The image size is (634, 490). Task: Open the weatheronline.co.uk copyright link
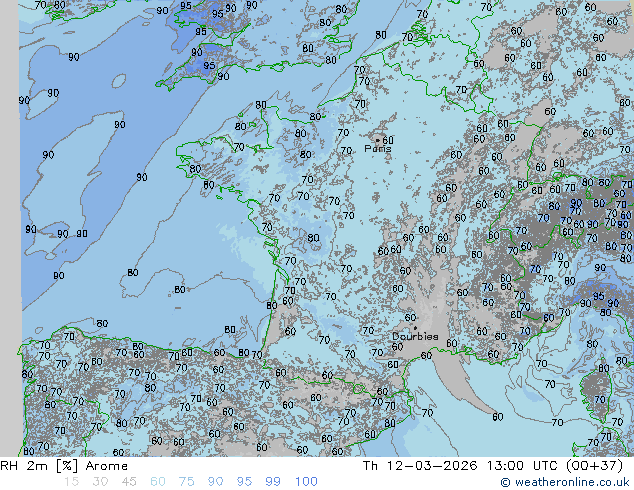(x=565, y=482)
